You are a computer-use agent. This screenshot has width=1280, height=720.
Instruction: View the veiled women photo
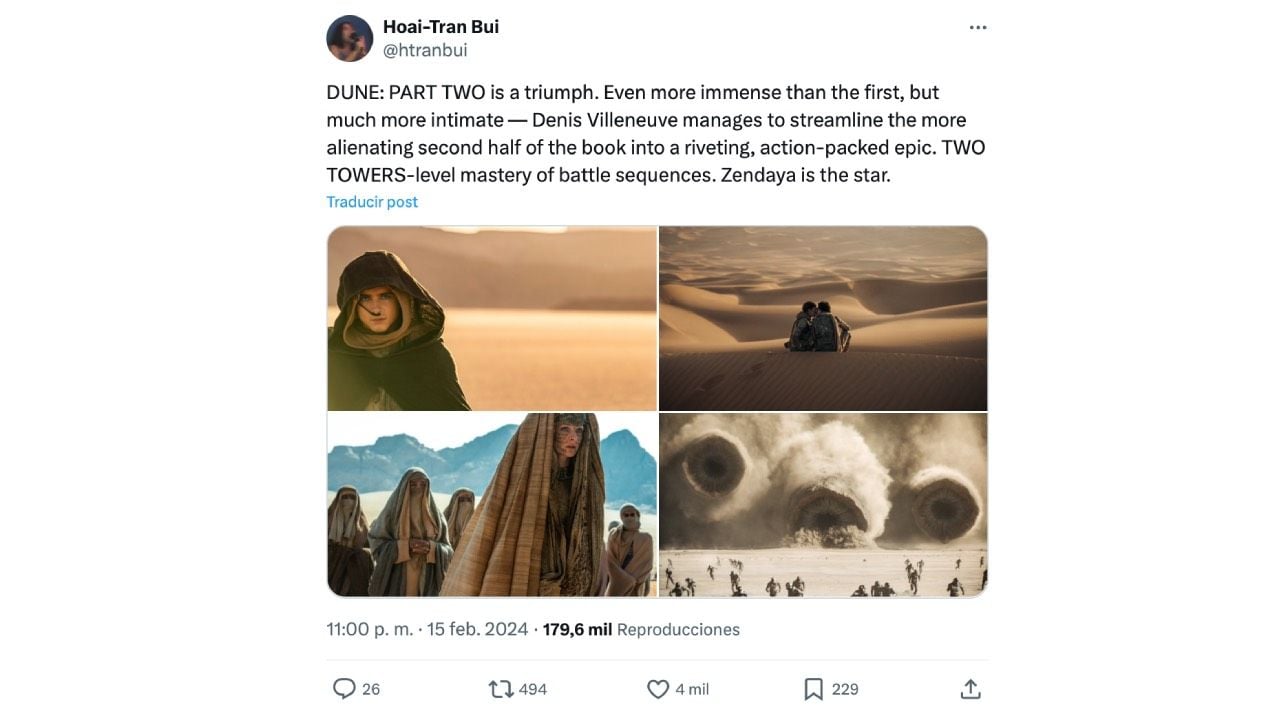pos(492,505)
